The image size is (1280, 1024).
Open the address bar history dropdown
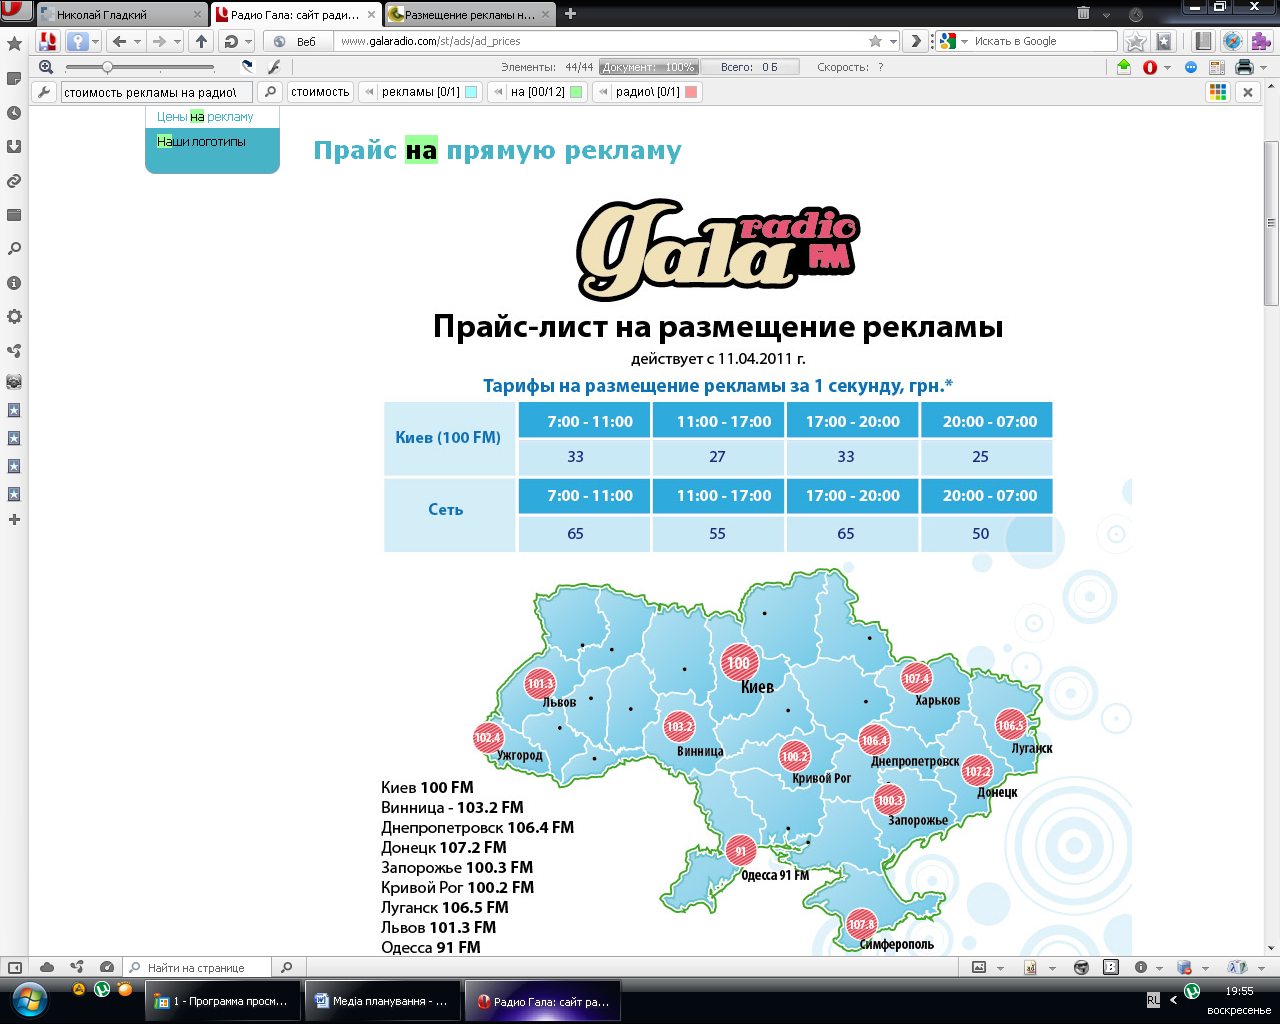(893, 42)
